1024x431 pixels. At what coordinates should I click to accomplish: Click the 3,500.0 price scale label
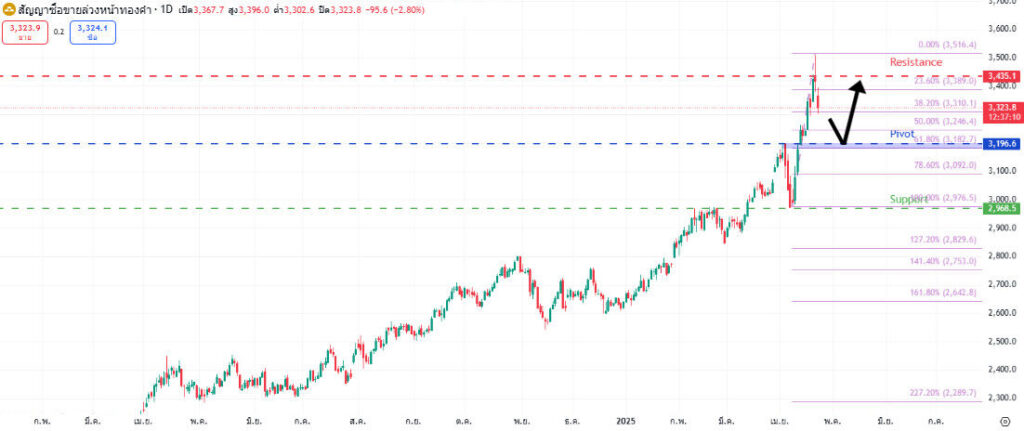(1002, 58)
